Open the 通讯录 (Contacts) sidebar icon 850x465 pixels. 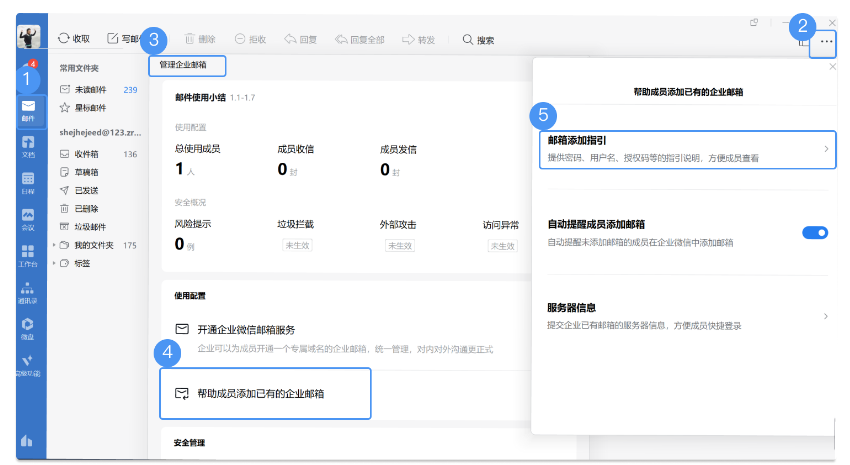pyautogui.click(x=29, y=291)
